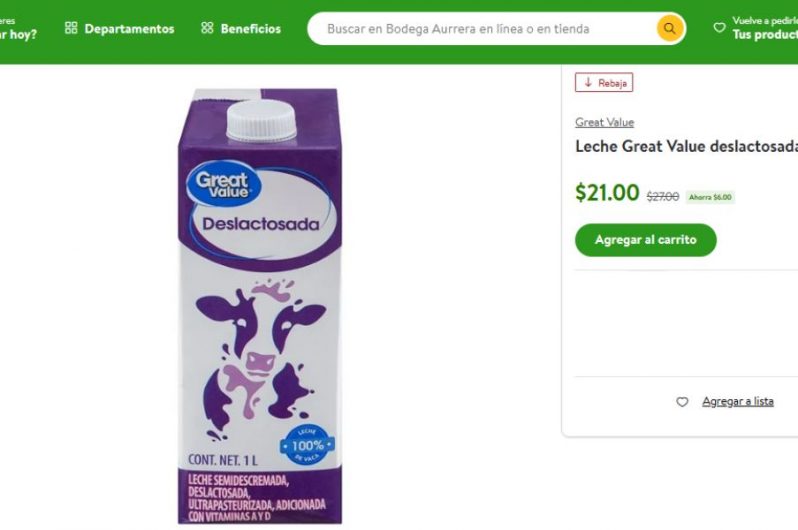This screenshot has height=530, width=798.
Task: Open Tus productos in the header
Action: 765,35
